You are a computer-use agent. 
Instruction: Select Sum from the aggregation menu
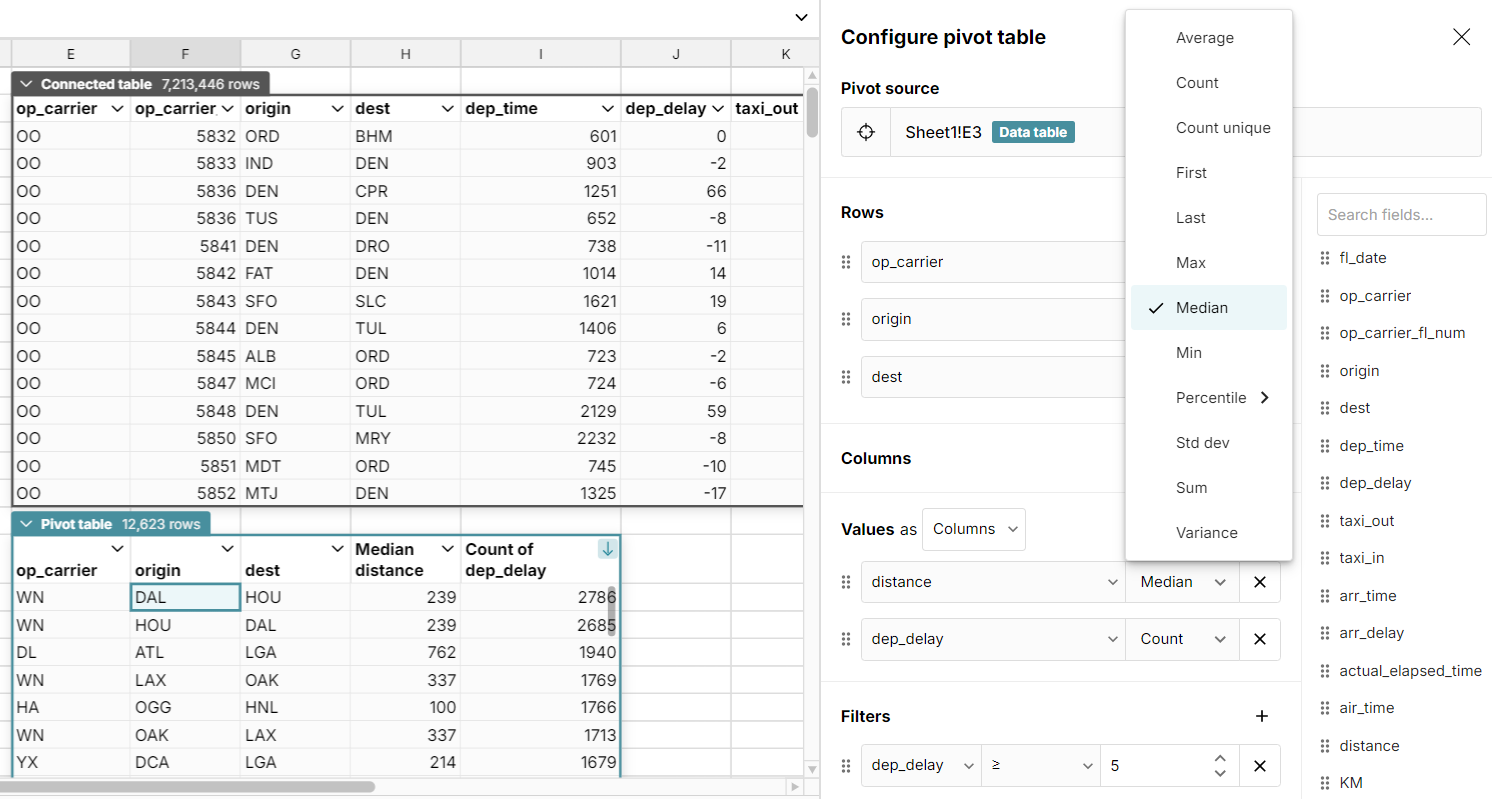point(1192,487)
